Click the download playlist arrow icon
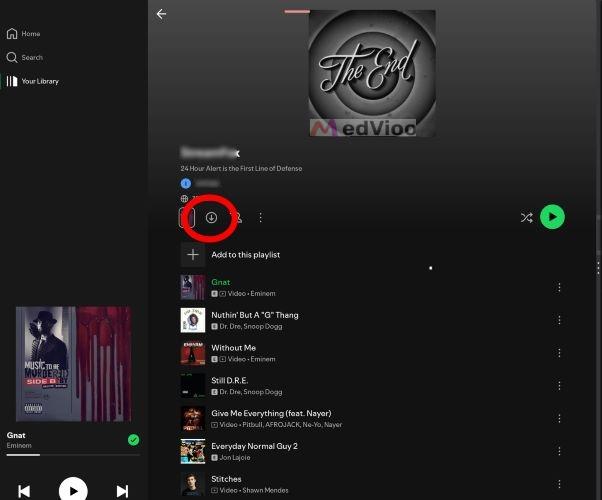The image size is (602, 500). pyautogui.click(x=211, y=218)
